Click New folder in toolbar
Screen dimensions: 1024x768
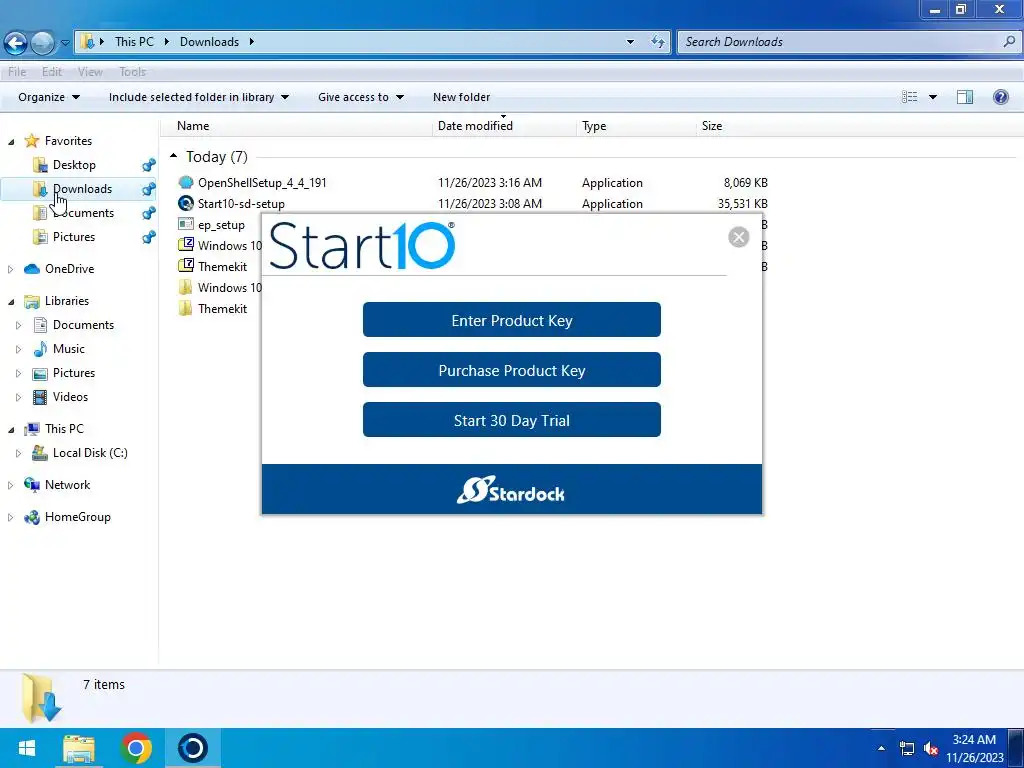461,97
